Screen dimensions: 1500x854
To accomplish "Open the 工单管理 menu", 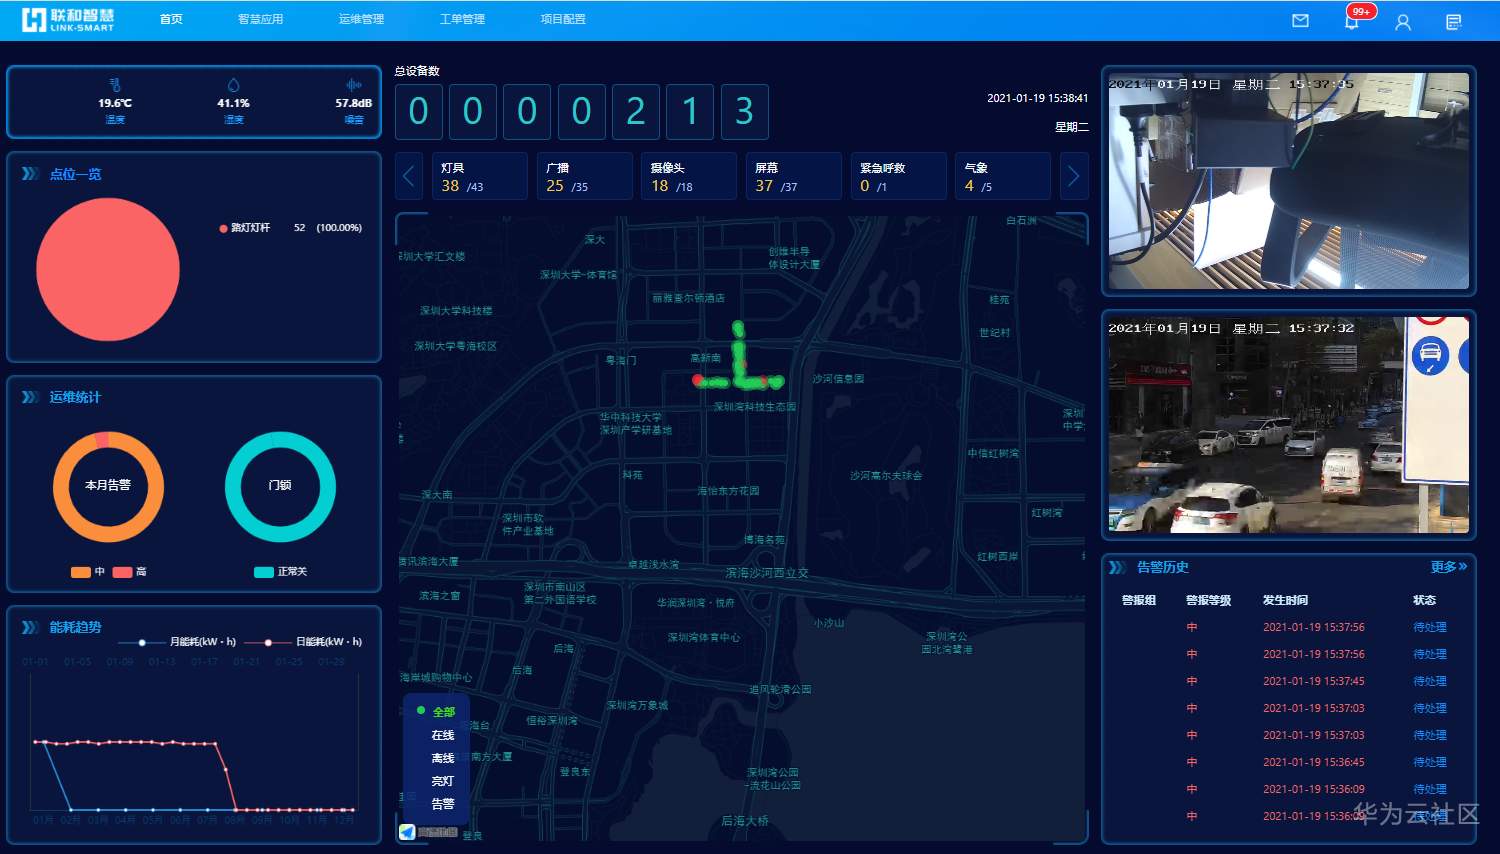I will (x=462, y=19).
